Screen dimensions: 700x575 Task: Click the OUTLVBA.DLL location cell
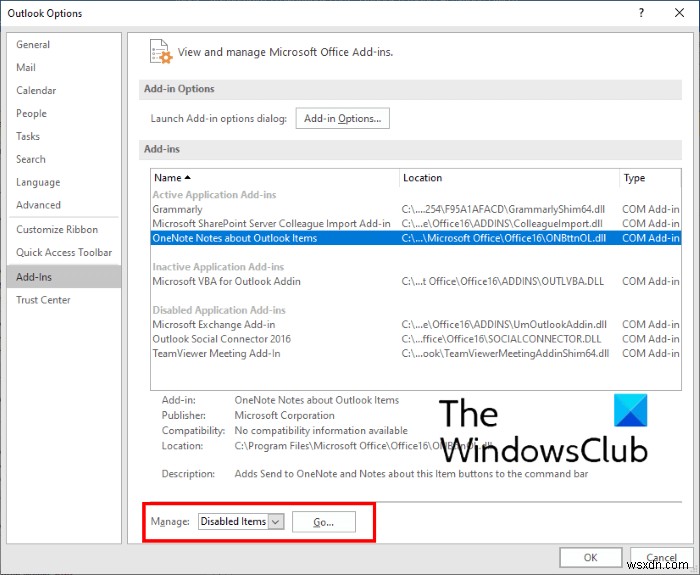pos(503,281)
